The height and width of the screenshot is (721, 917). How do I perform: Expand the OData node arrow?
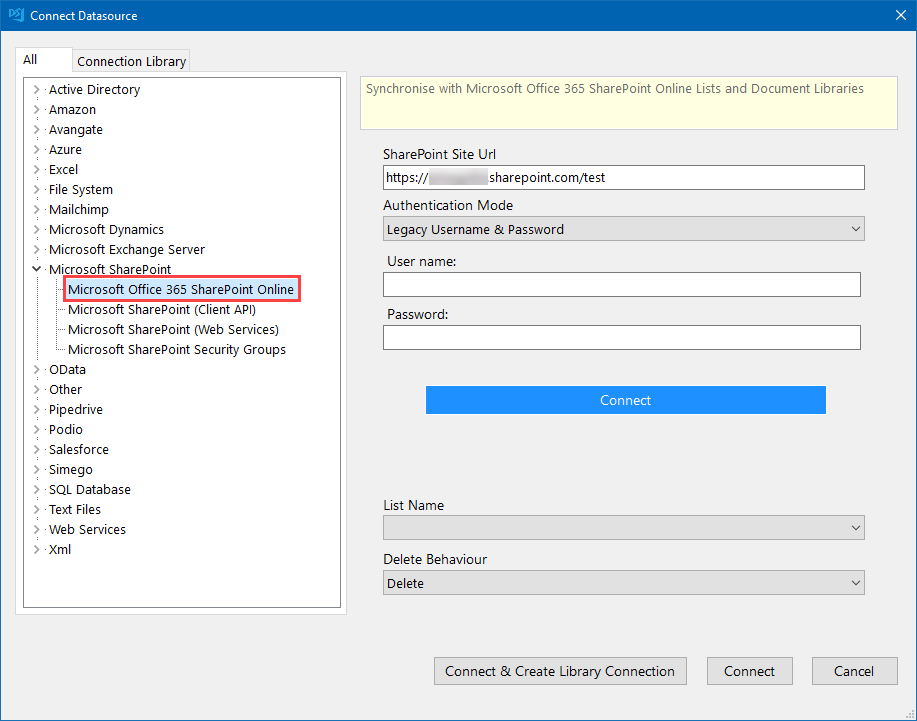(36, 370)
